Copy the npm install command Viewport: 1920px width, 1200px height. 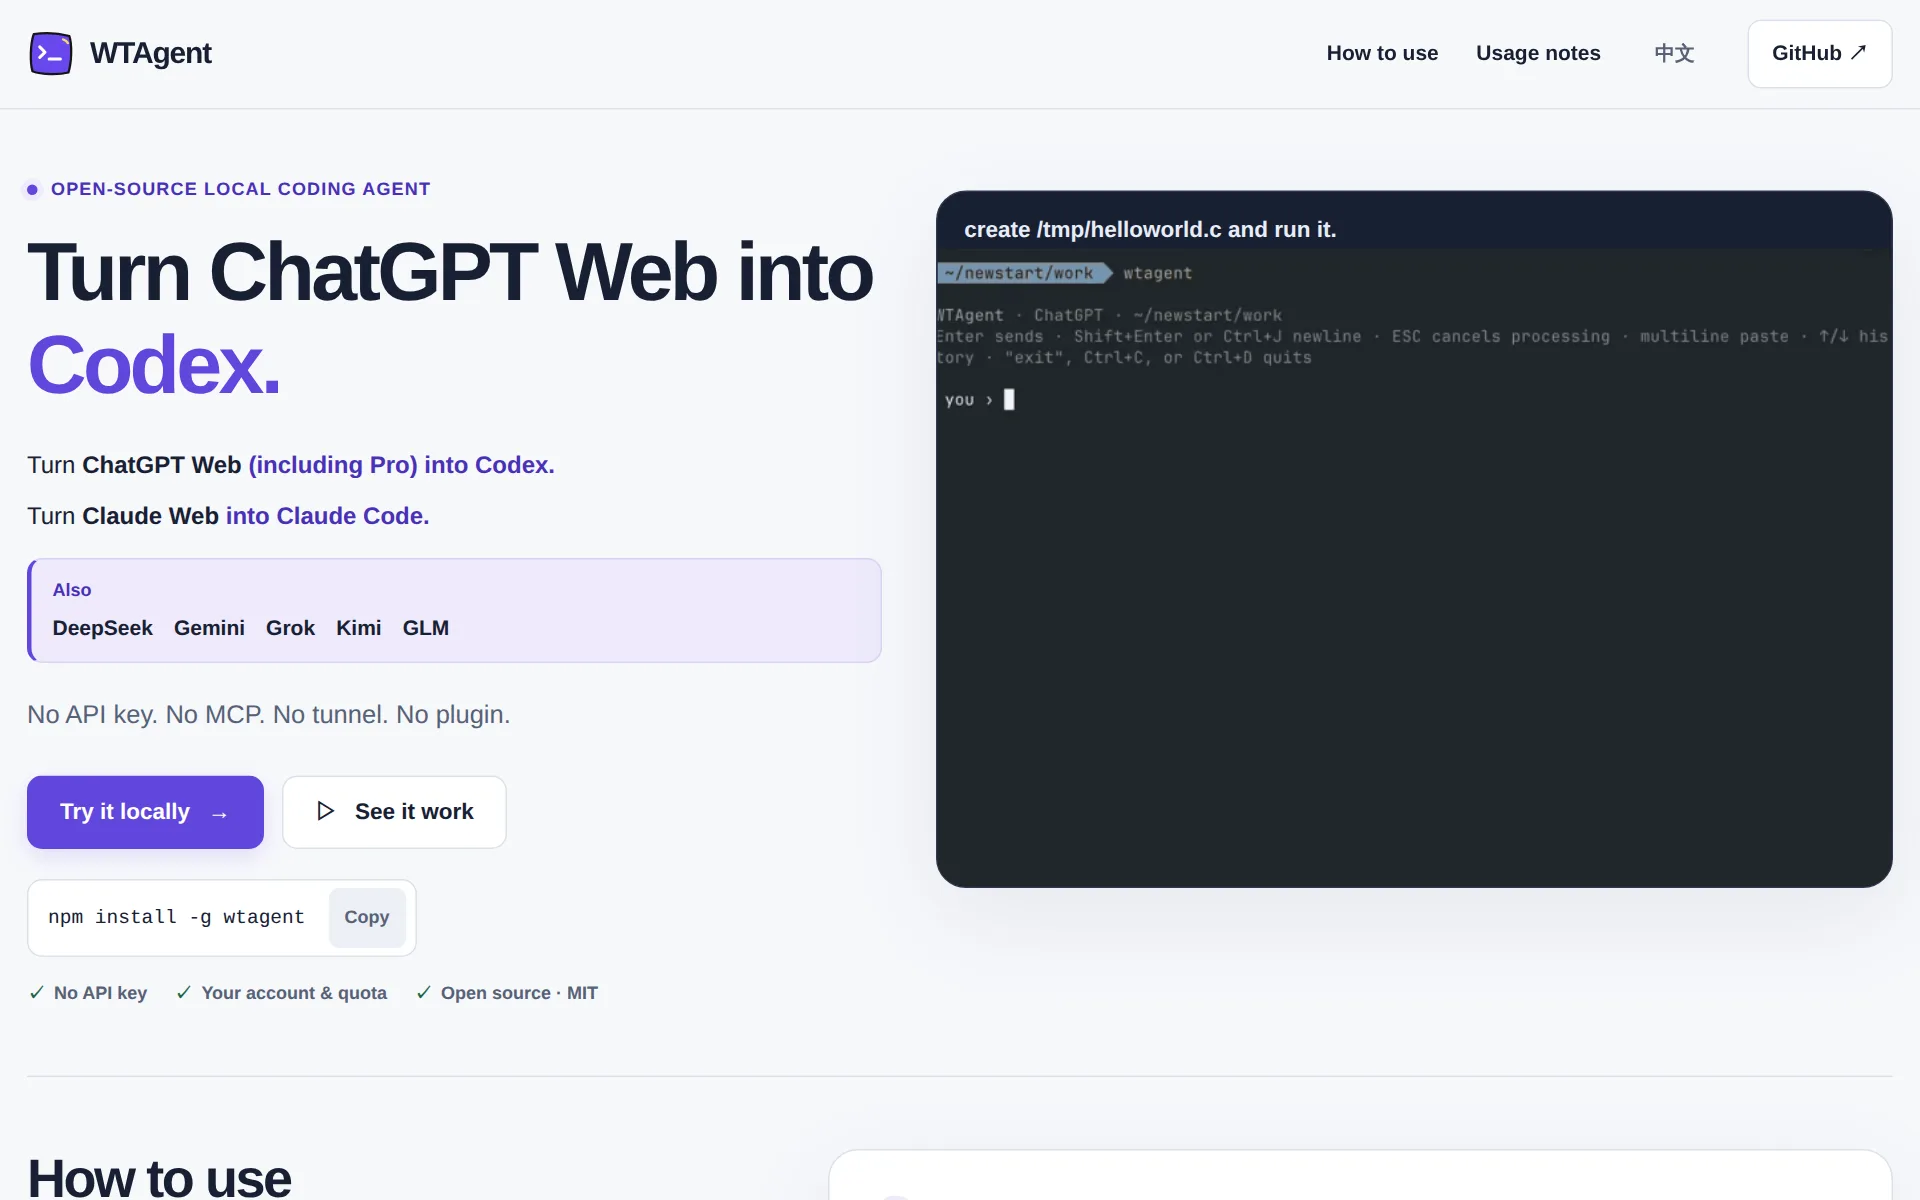pyautogui.click(x=367, y=917)
